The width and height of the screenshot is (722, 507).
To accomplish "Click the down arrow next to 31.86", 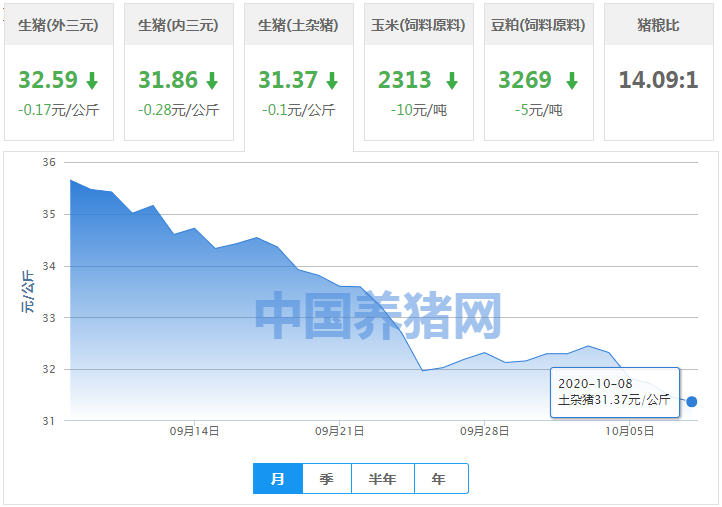I will coord(212,81).
